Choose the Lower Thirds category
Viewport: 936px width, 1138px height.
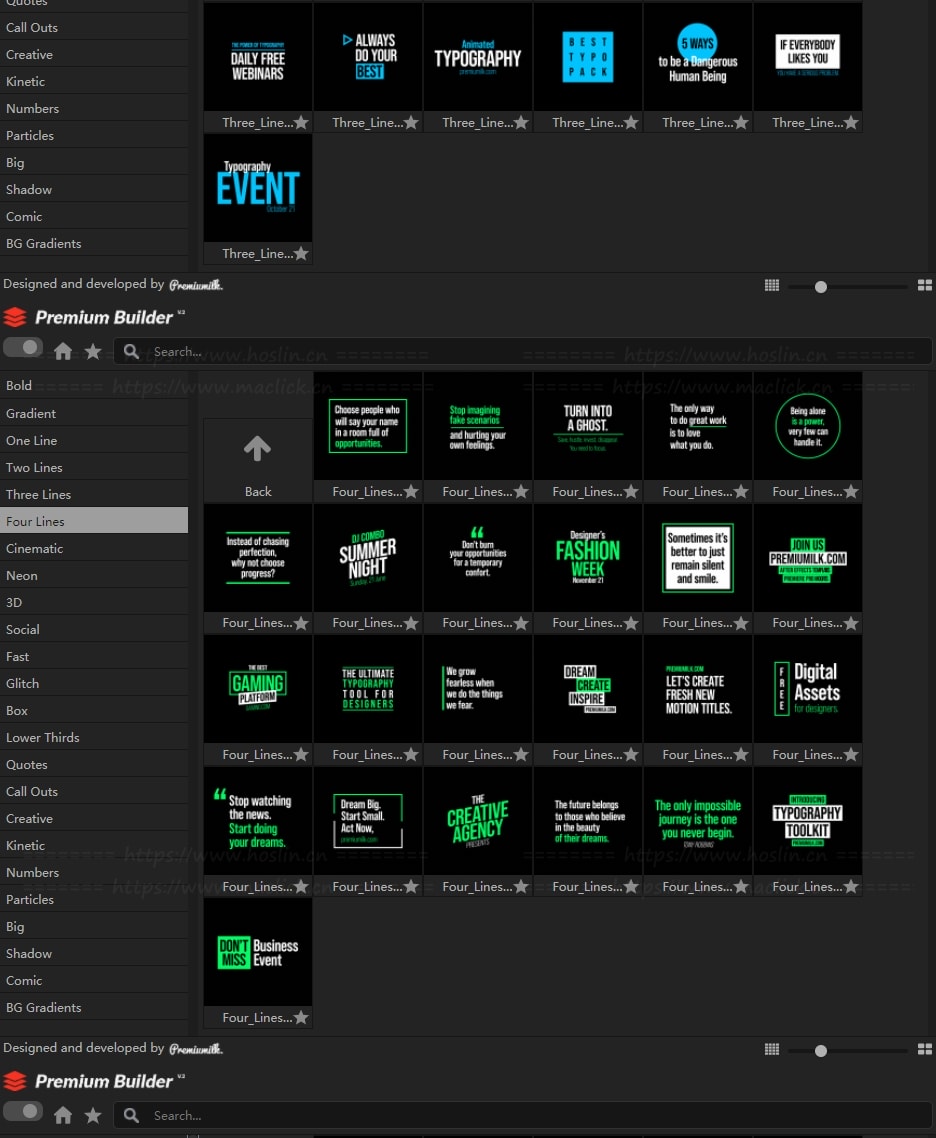pyautogui.click(x=94, y=737)
